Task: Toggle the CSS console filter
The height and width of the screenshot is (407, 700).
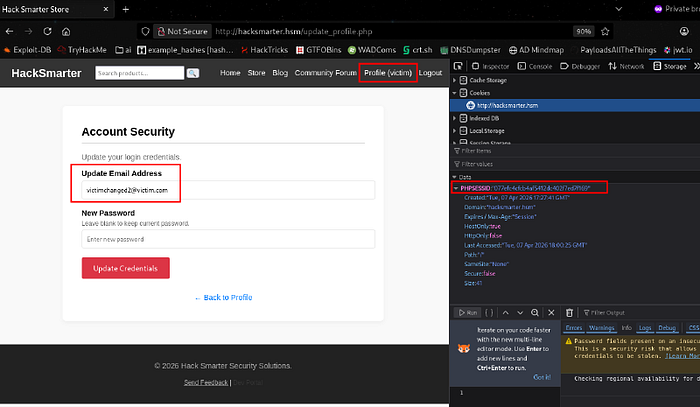Action: (x=693, y=328)
